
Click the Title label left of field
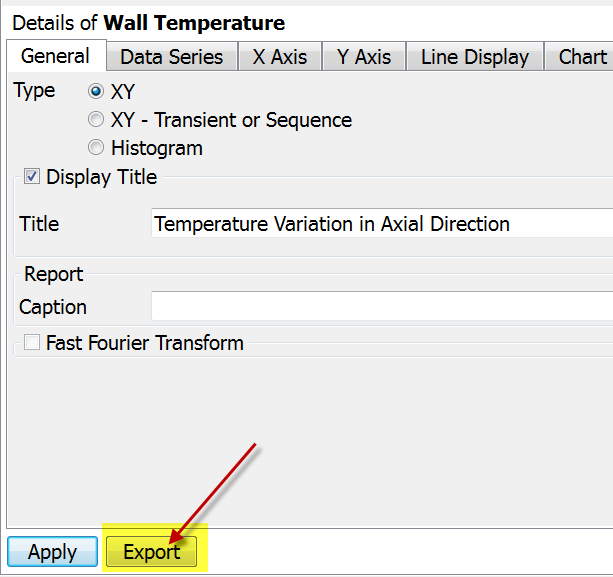pos(39,224)
